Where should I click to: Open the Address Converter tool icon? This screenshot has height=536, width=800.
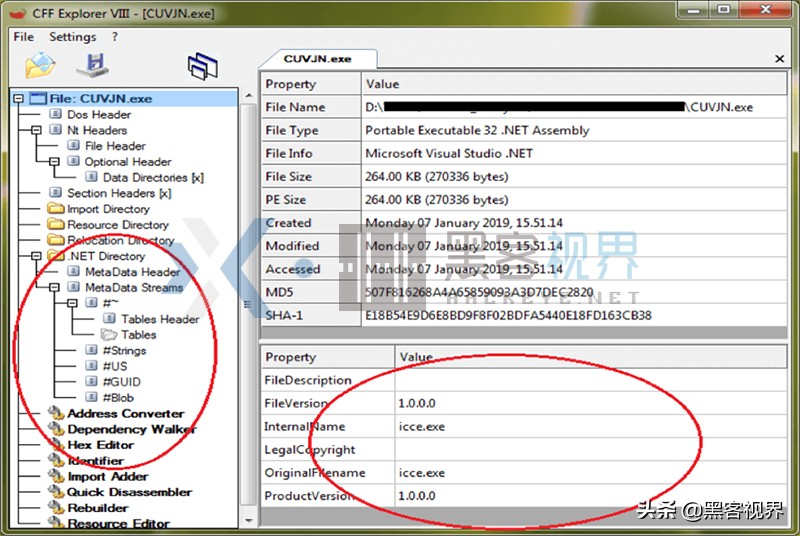point(56,413)
